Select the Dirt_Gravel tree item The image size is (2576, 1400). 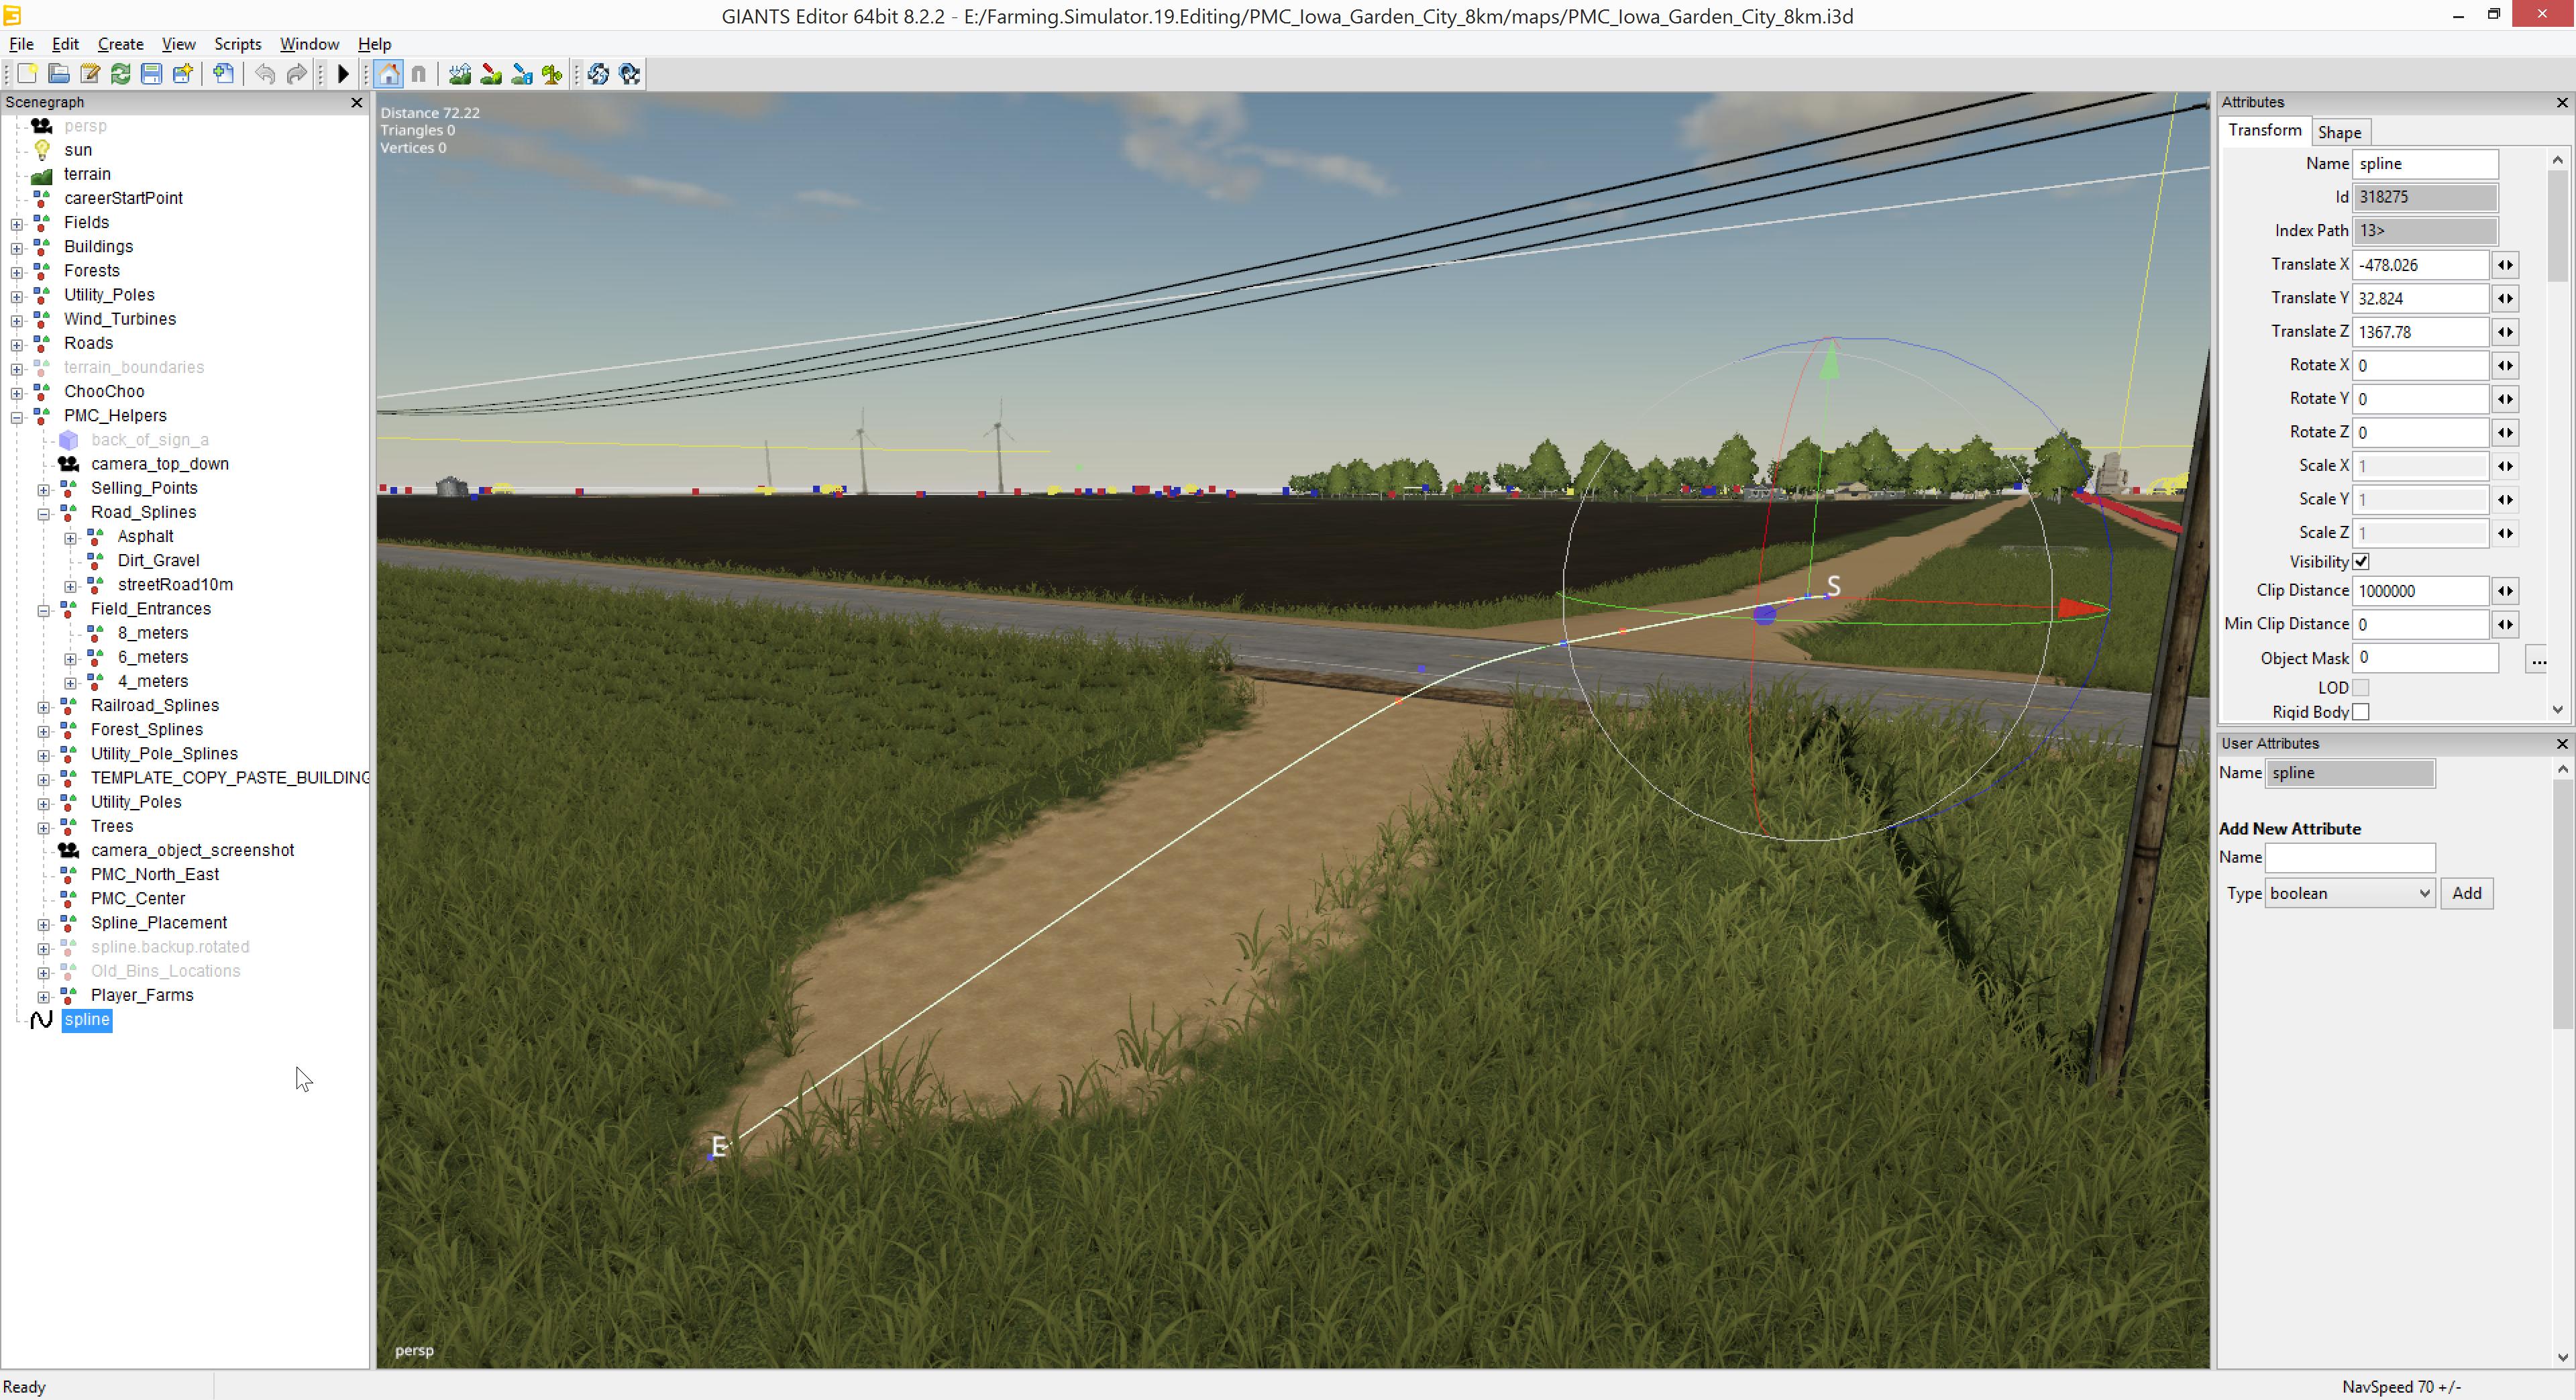(158, 561)
